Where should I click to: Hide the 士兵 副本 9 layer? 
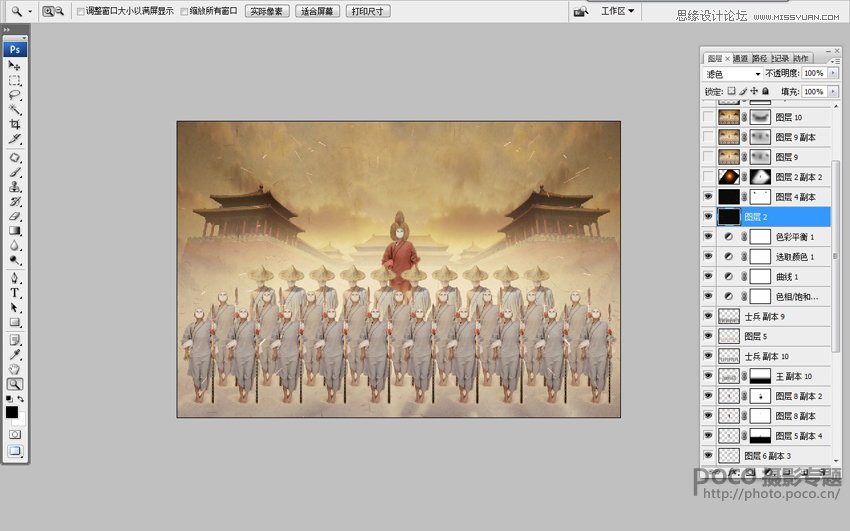coord(708,316)
